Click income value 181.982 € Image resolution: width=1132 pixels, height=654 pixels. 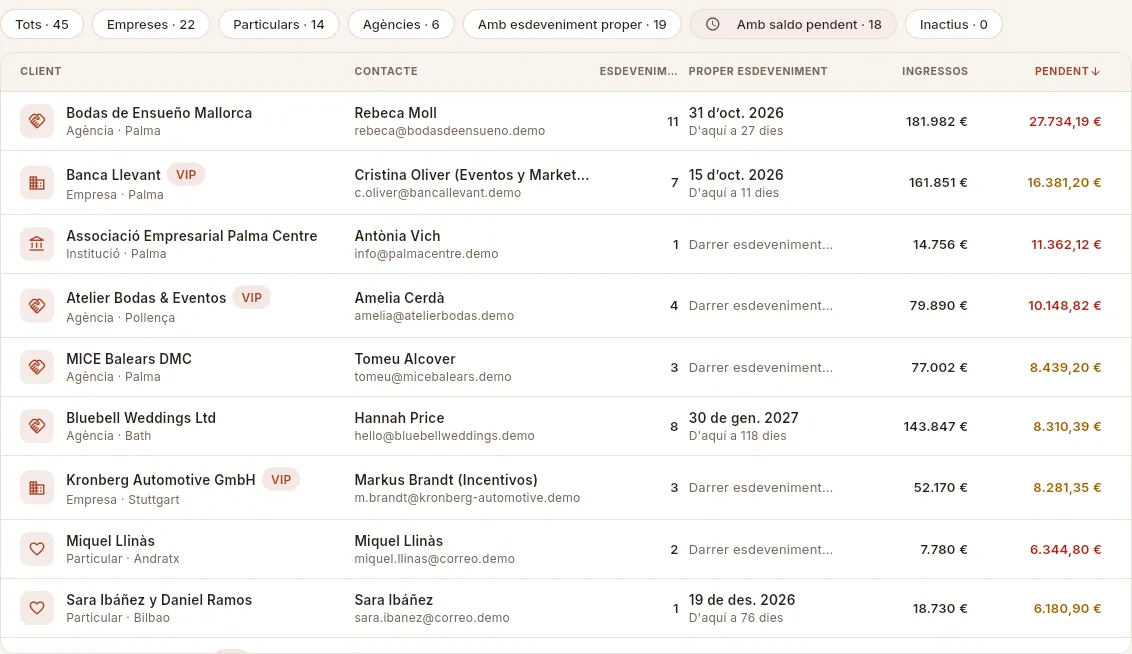pyautogui.click(x=936, y=122)
